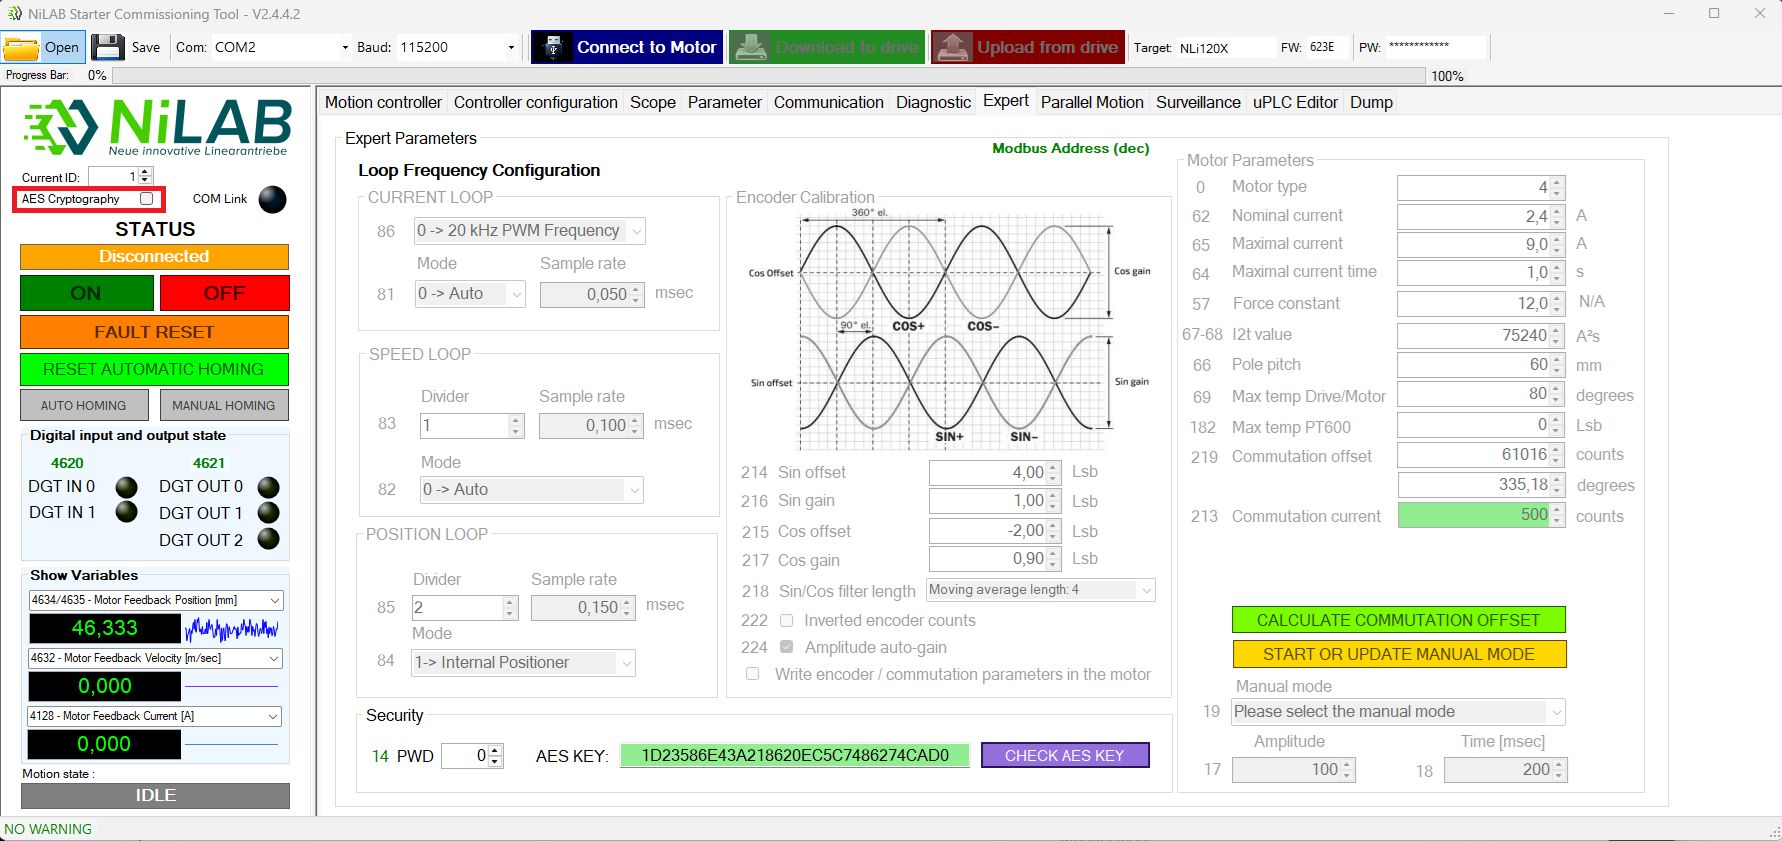Open the Diagnostic tab

coord(934,102)
